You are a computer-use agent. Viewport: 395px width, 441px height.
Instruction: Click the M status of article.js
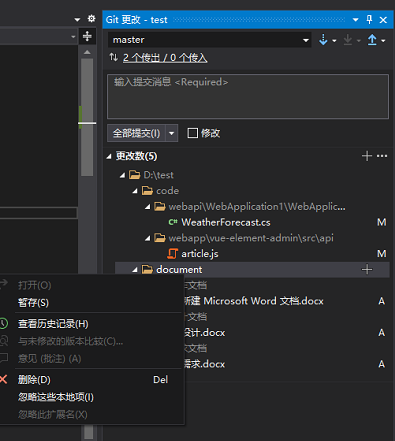coord(382,254)
